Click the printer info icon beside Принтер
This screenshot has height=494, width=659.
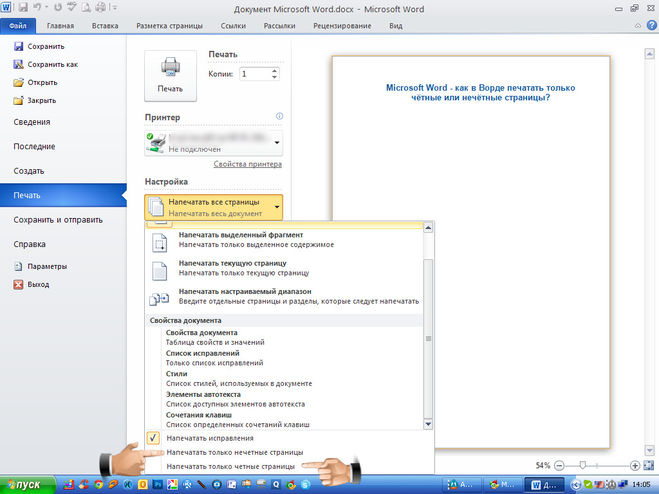[280, 117]
